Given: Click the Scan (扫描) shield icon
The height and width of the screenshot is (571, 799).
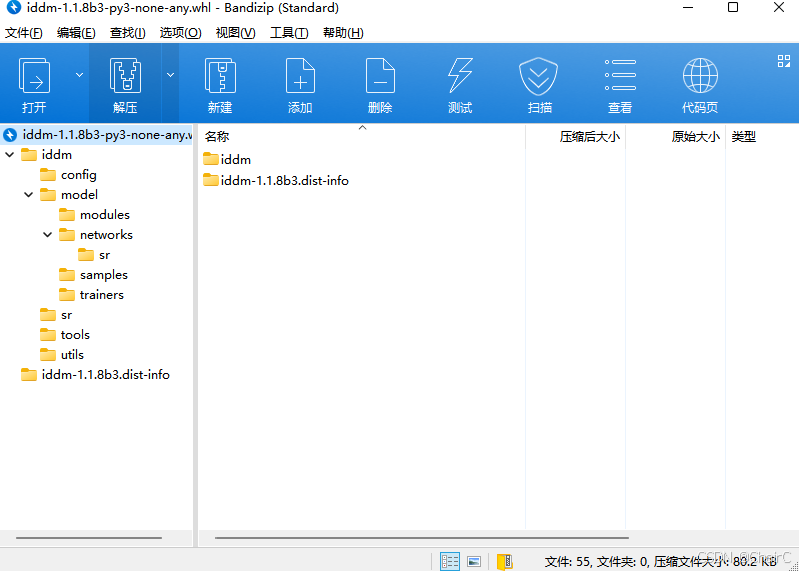Looking at the screenshot, I should 539,76.
